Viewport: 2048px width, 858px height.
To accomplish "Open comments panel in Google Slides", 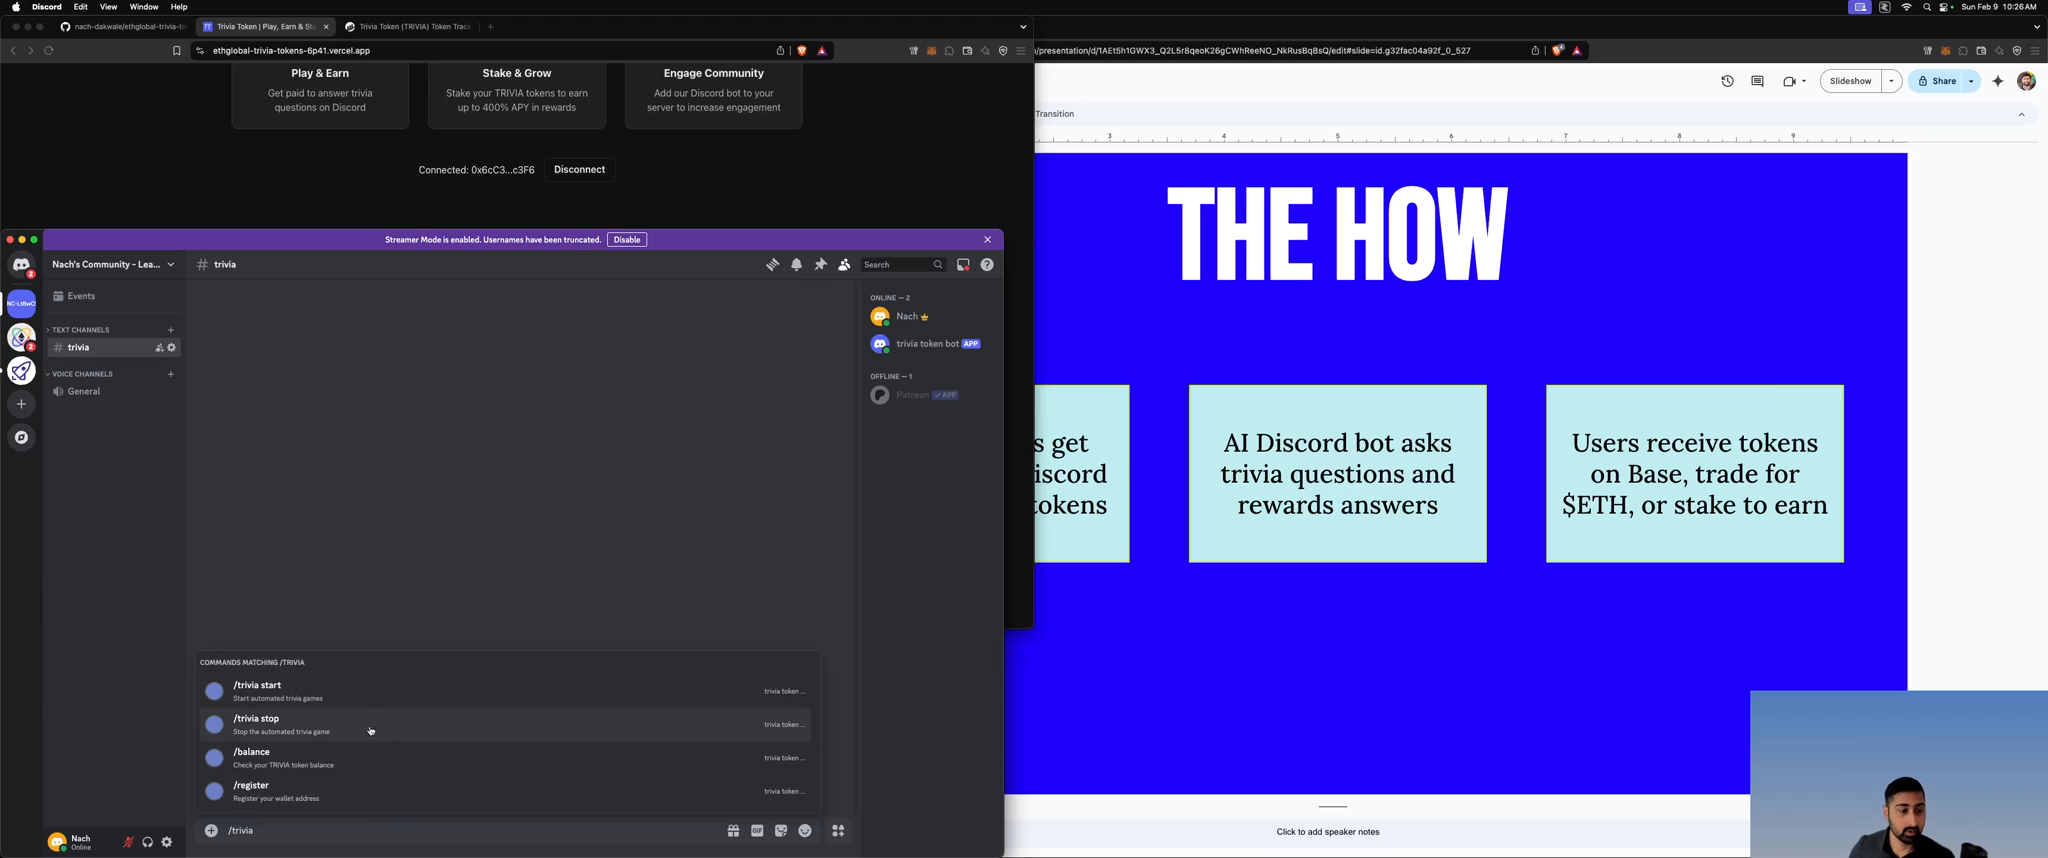I will pos(1757,82).
